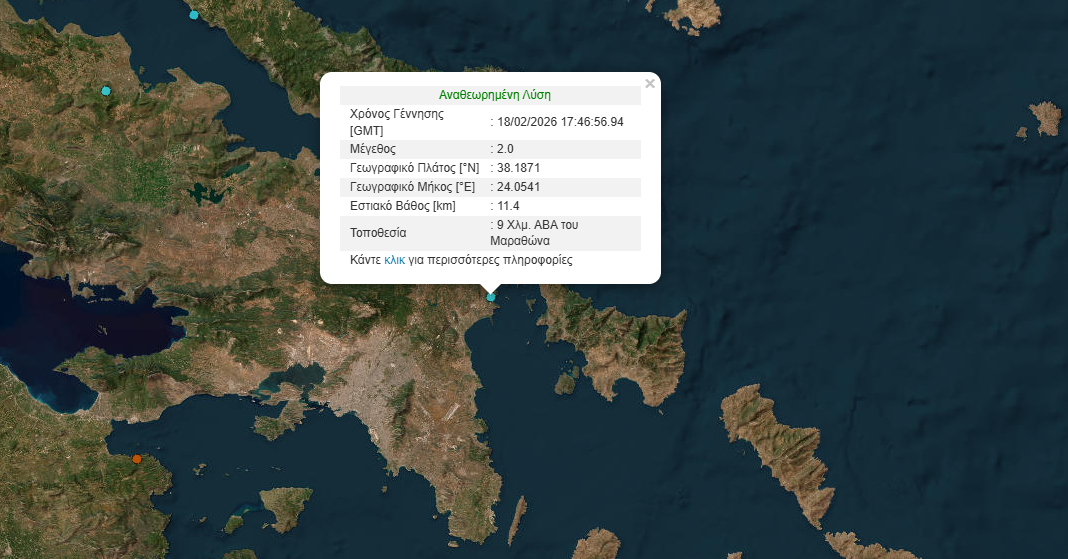Open the cyan marker in the upper-left inland area
The width and height of the screenshot is (1068, 559).
pyautogui.click(x=106, y=91)
